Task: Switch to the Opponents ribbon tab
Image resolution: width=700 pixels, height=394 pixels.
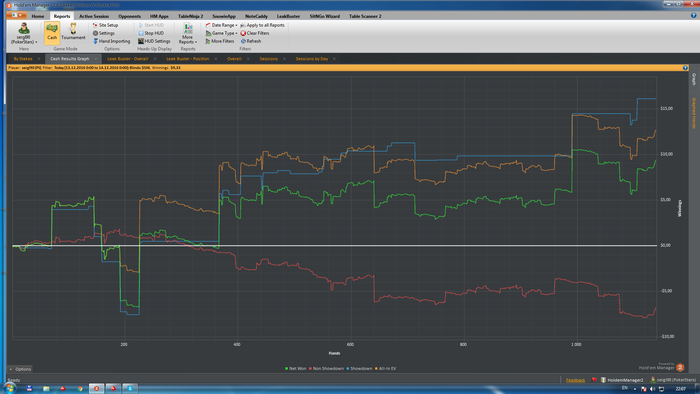Action: click(129, 16)
